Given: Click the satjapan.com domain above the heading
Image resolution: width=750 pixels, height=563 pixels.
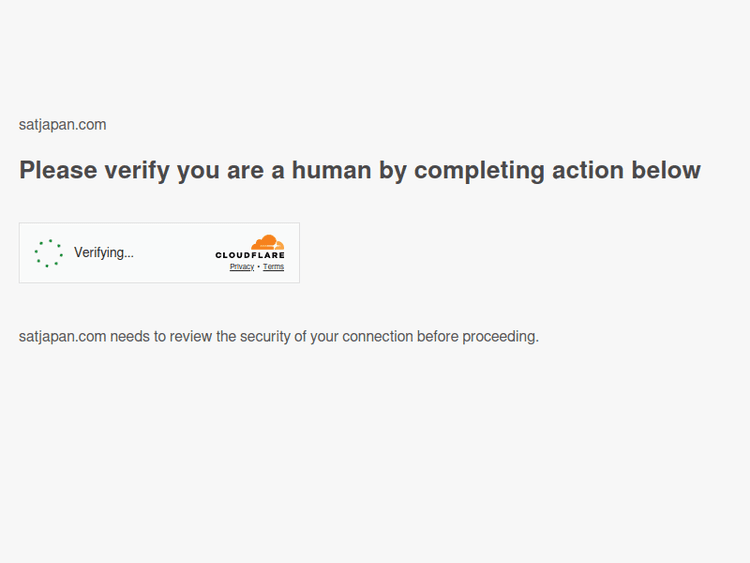Looking at the screenshot, I should (62, 125).
